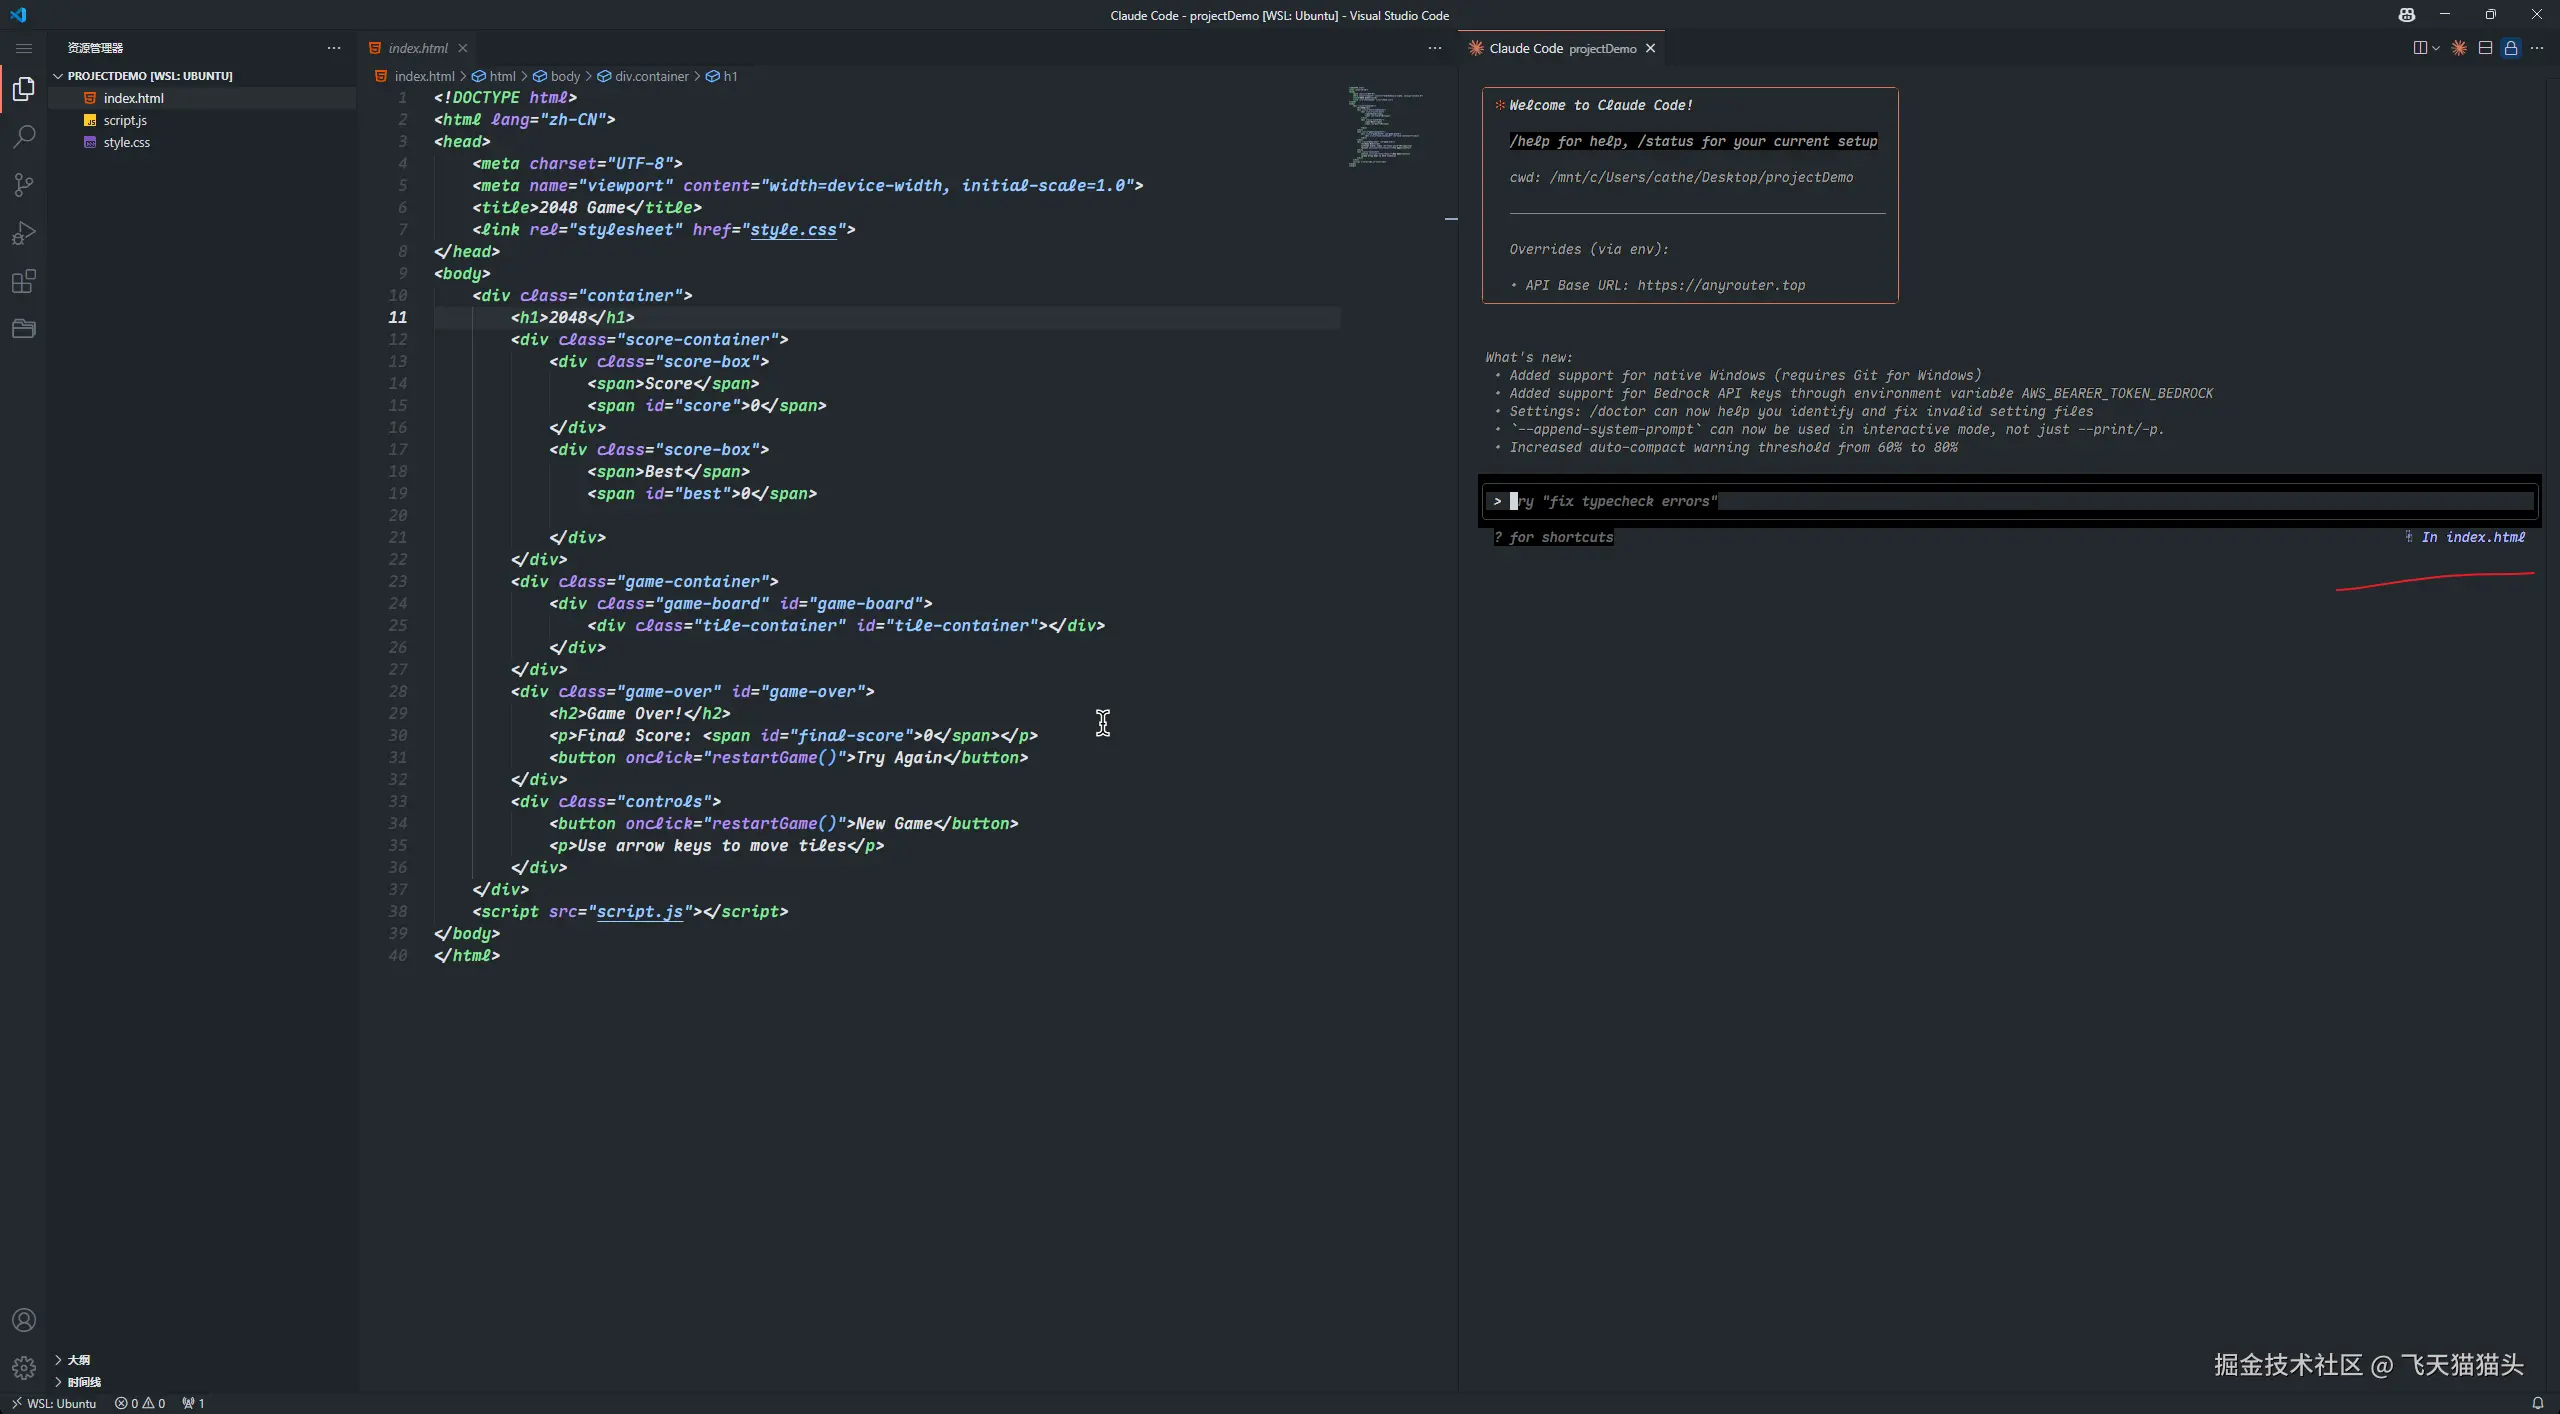
Task: Click html in the breadcrumb
Action: coord(502,76)
